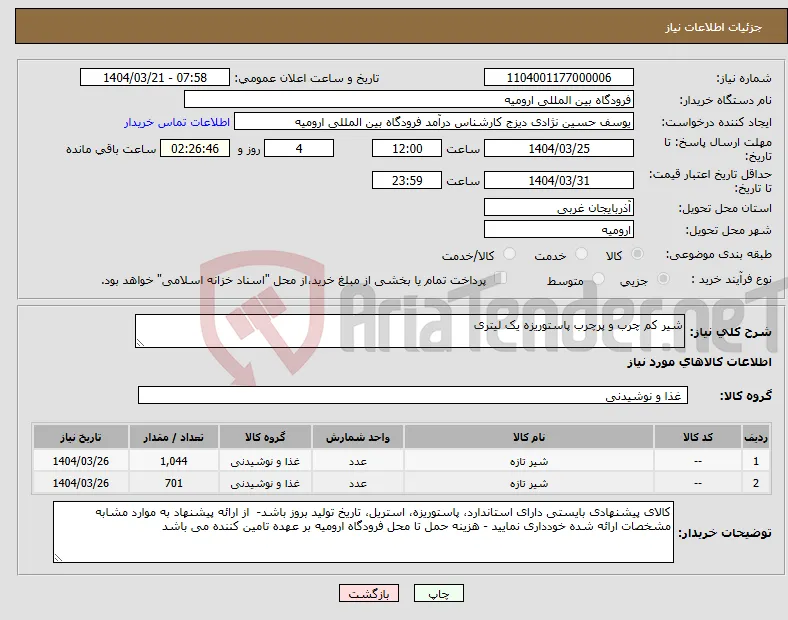
Task: Select the کالا/خدمت radio button
Action: [x=510, y=254]
